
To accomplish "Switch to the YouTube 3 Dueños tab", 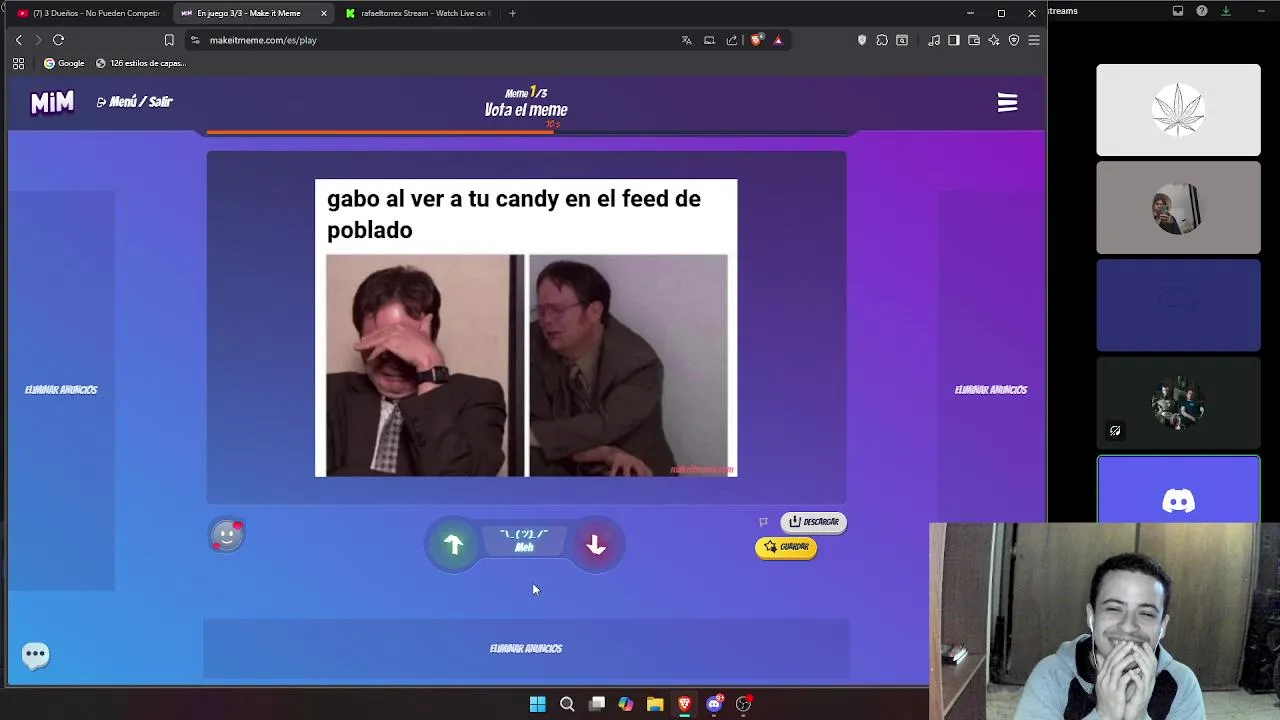I will point(90,13).
